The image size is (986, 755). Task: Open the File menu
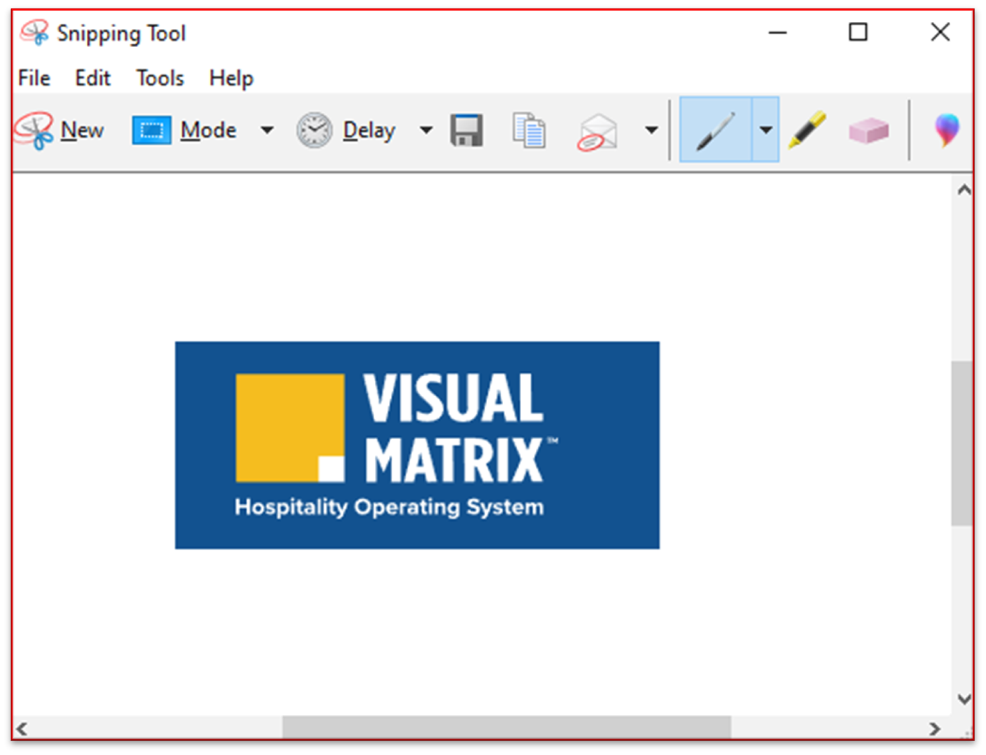pos(34,78)
